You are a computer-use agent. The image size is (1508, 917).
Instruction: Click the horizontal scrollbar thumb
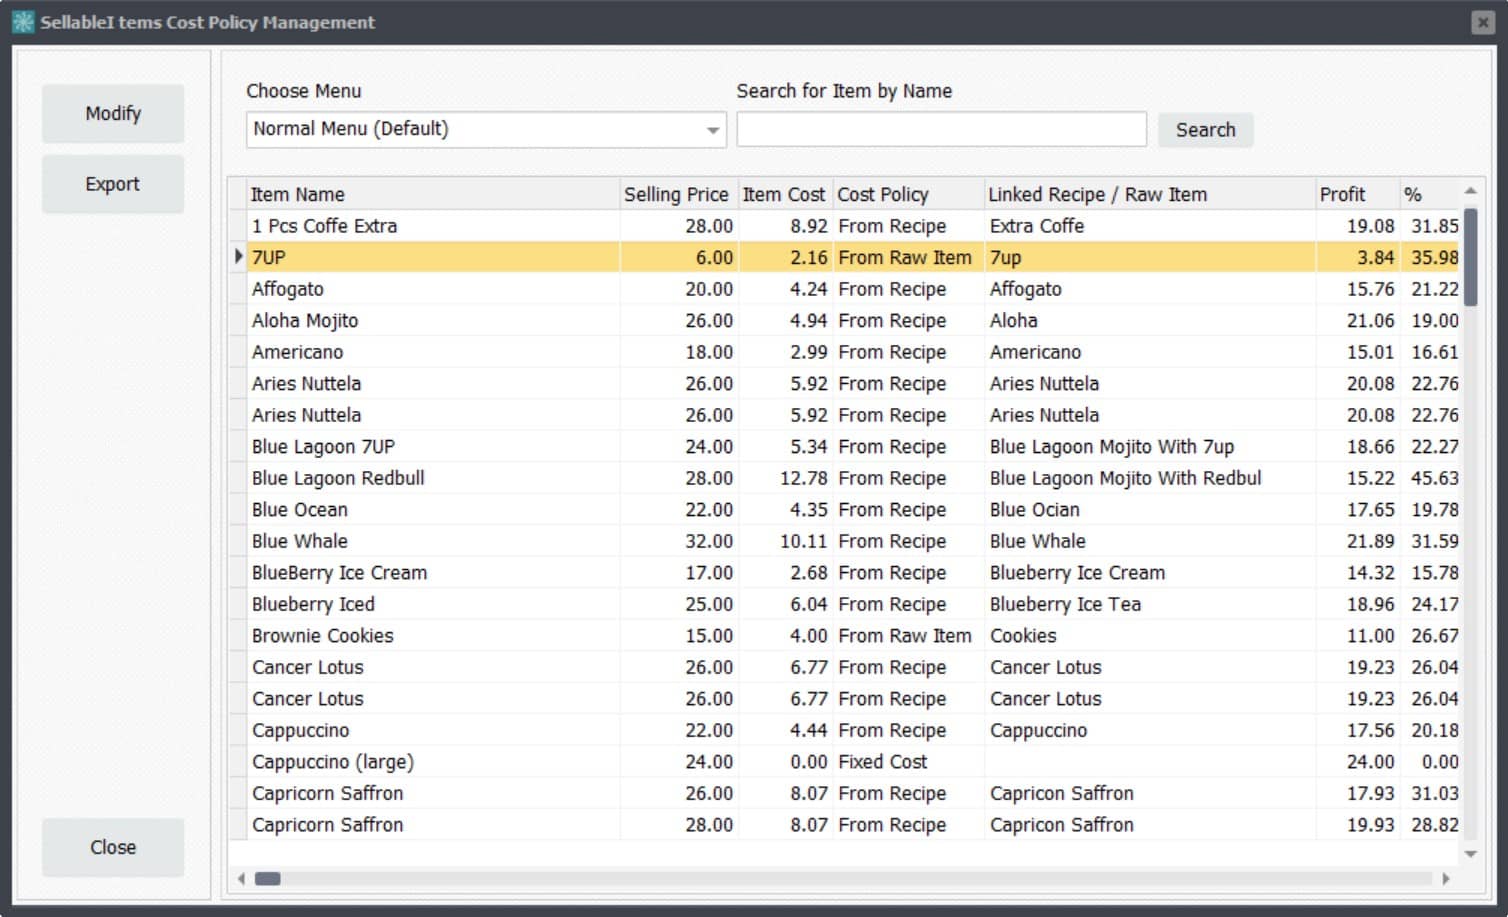tap(267, 878)
